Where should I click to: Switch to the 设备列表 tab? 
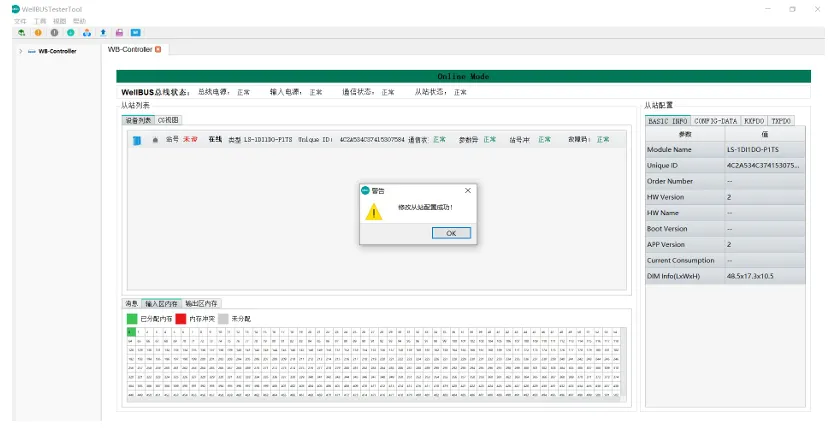coord(138,120)
